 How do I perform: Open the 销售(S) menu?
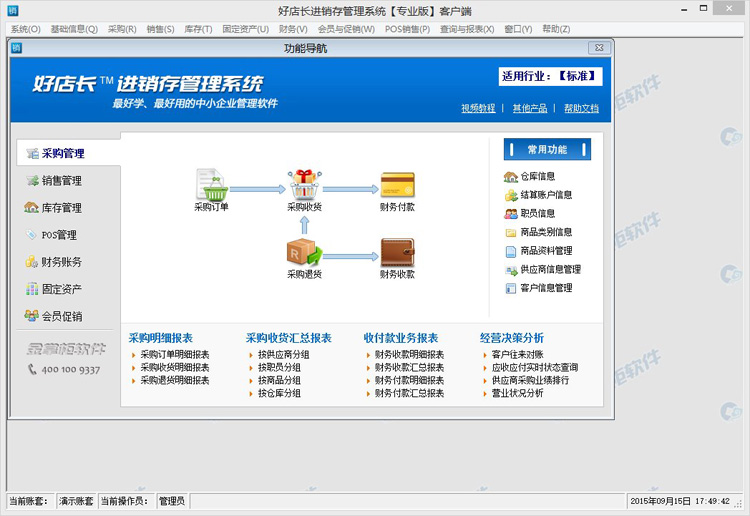[160, 29]
